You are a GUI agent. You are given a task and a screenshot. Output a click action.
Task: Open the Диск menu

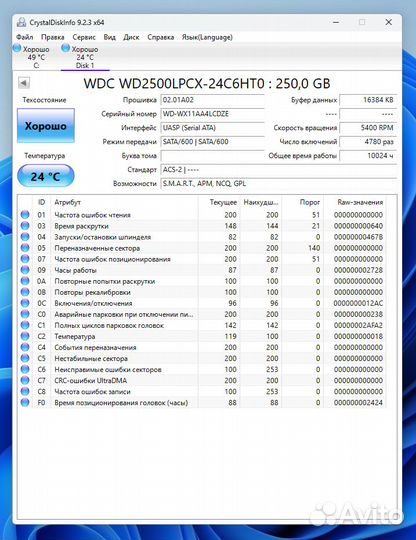coord(131,37)
